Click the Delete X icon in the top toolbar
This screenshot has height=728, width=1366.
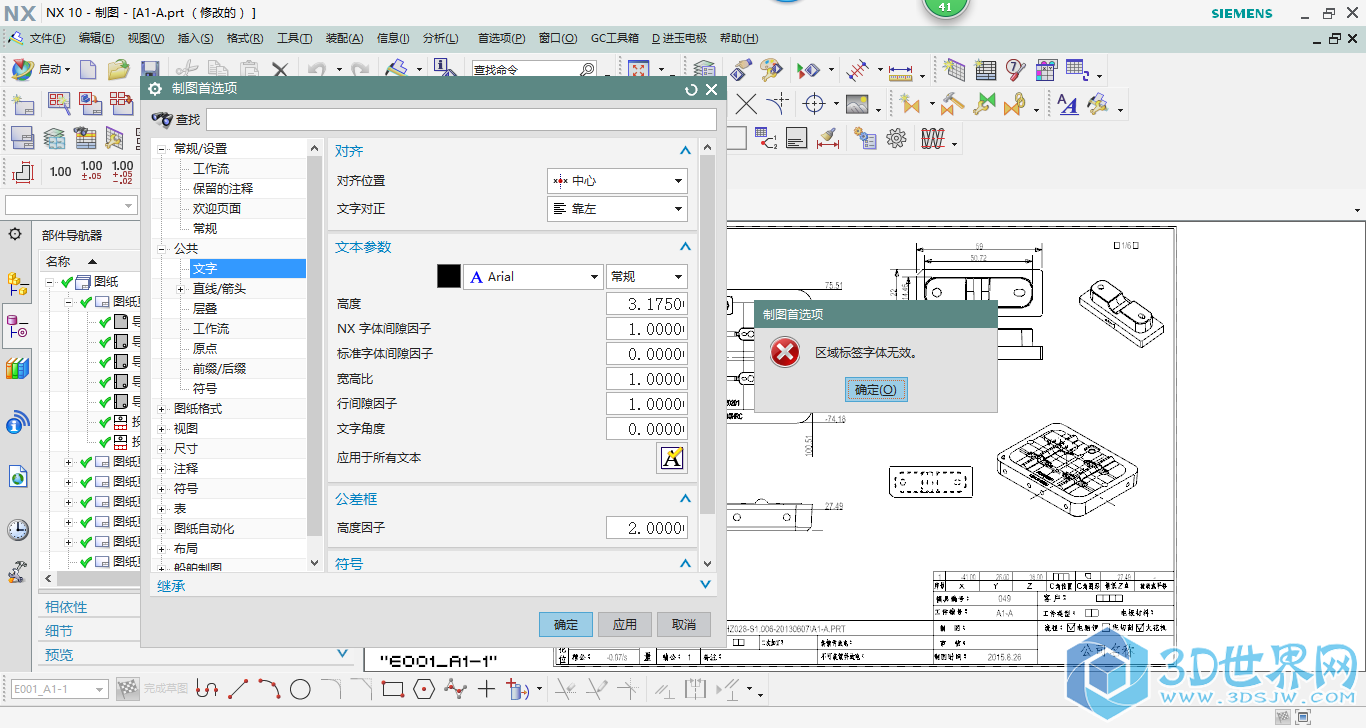(280, 70)
